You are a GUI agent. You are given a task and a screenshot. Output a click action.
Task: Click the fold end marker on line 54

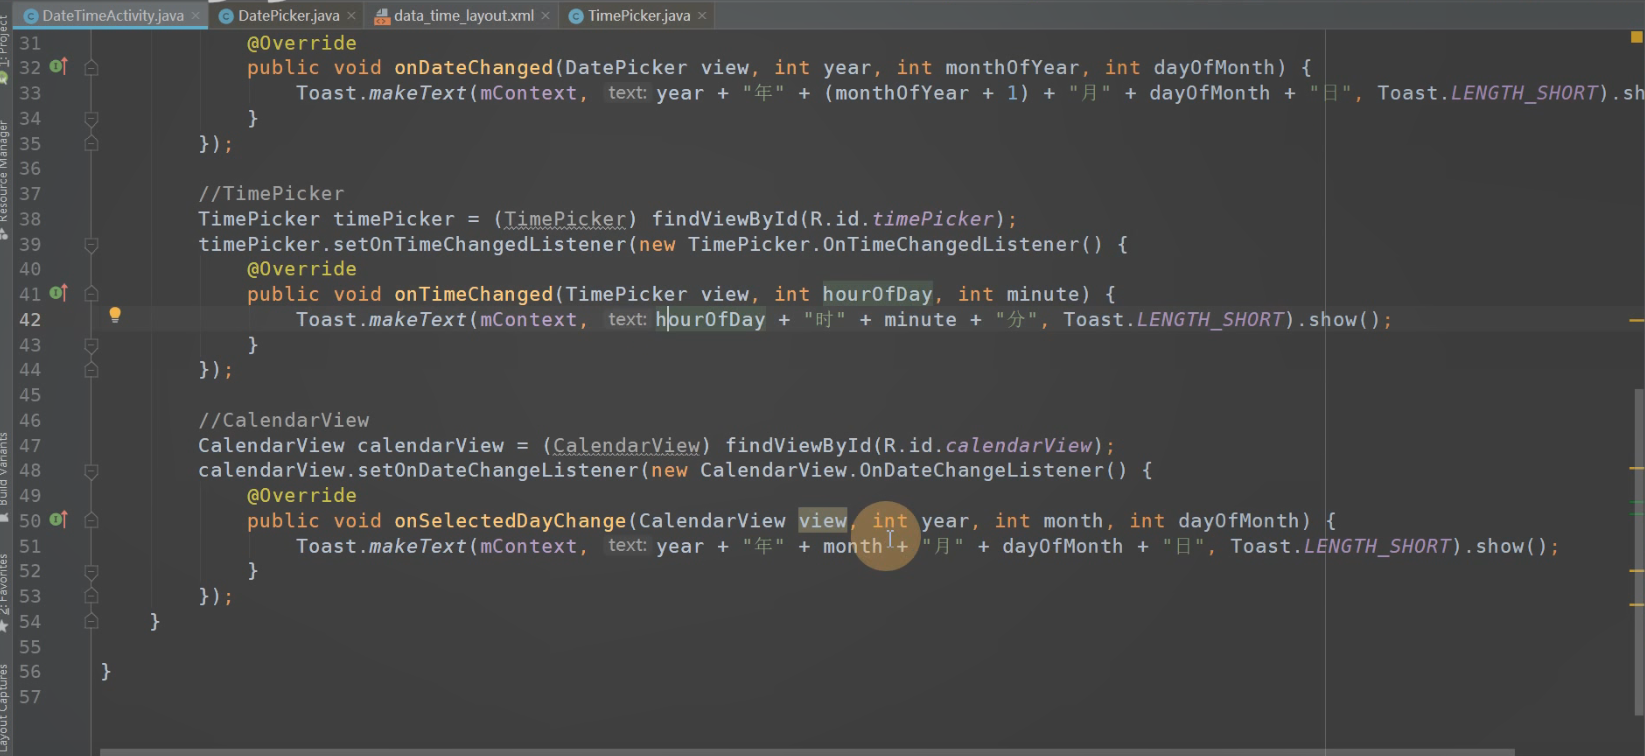(91, 622)
